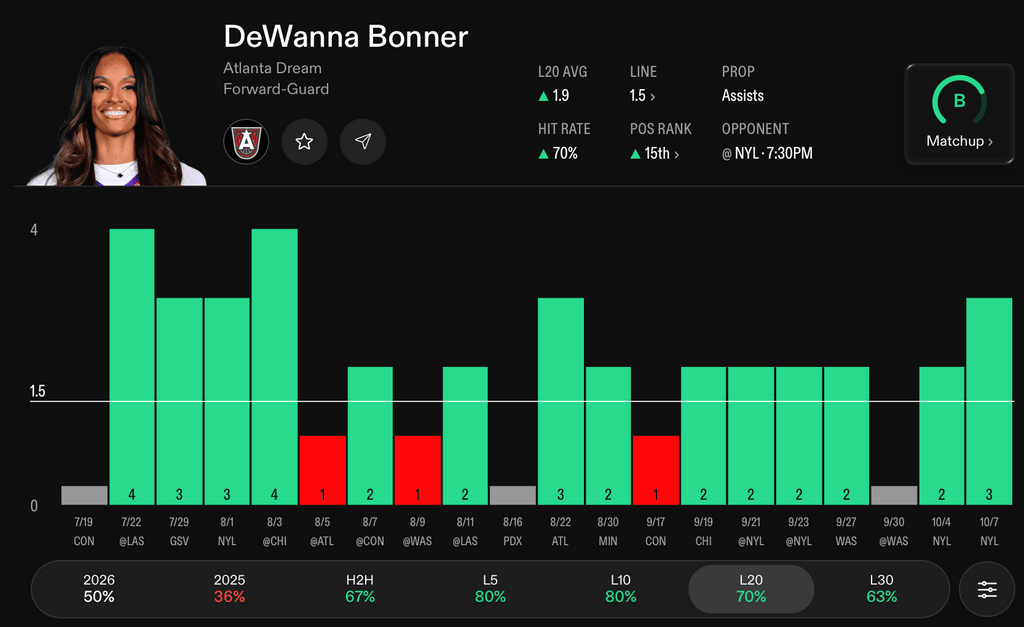Click the L20 AVG 1.9 value

click(x=554, y=96)
